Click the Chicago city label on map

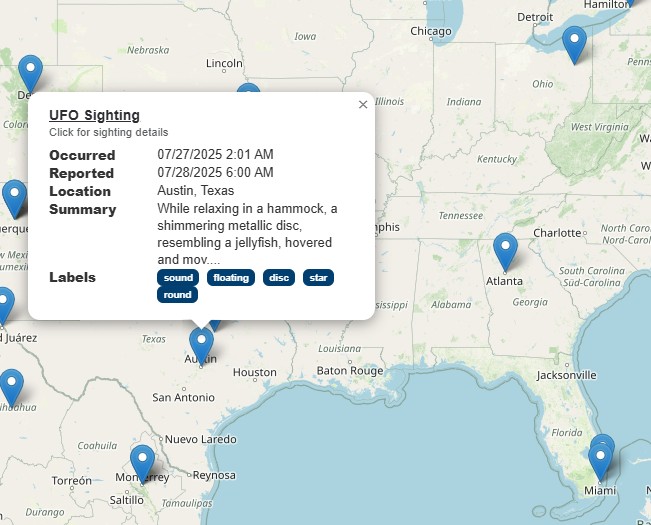[x=431, y=31]
